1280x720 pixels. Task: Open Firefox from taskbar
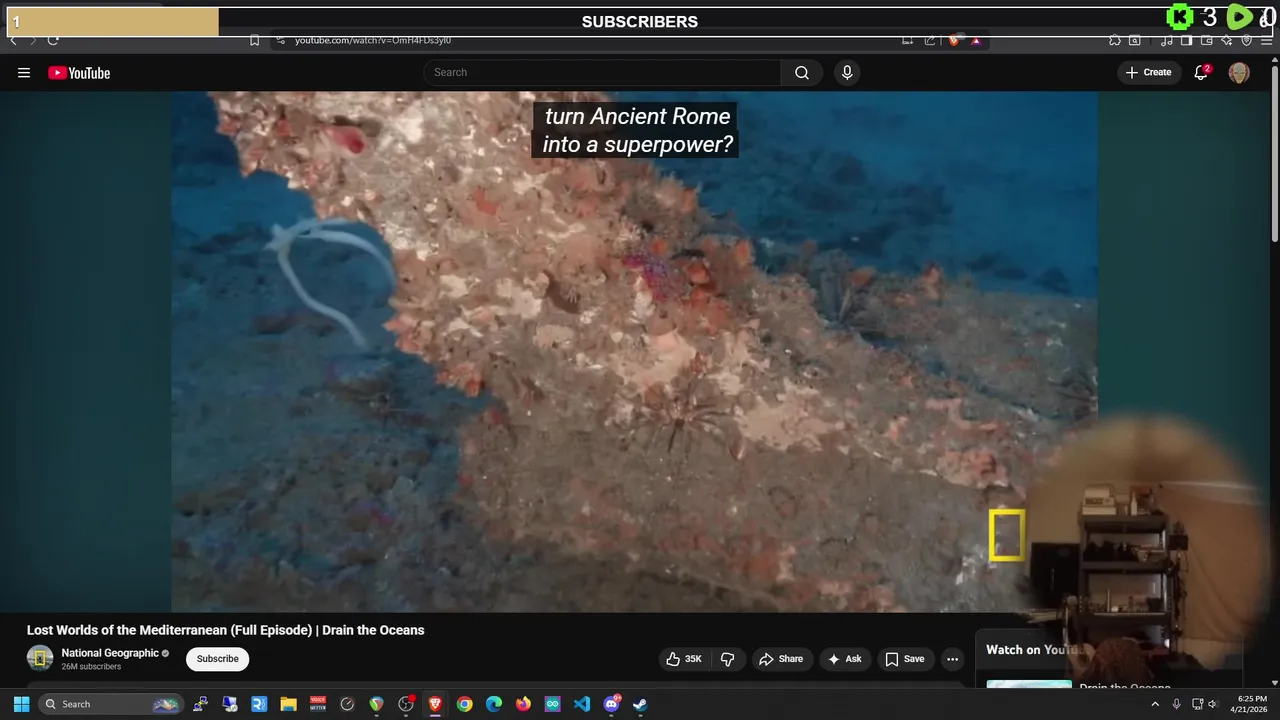click(523, 704)
